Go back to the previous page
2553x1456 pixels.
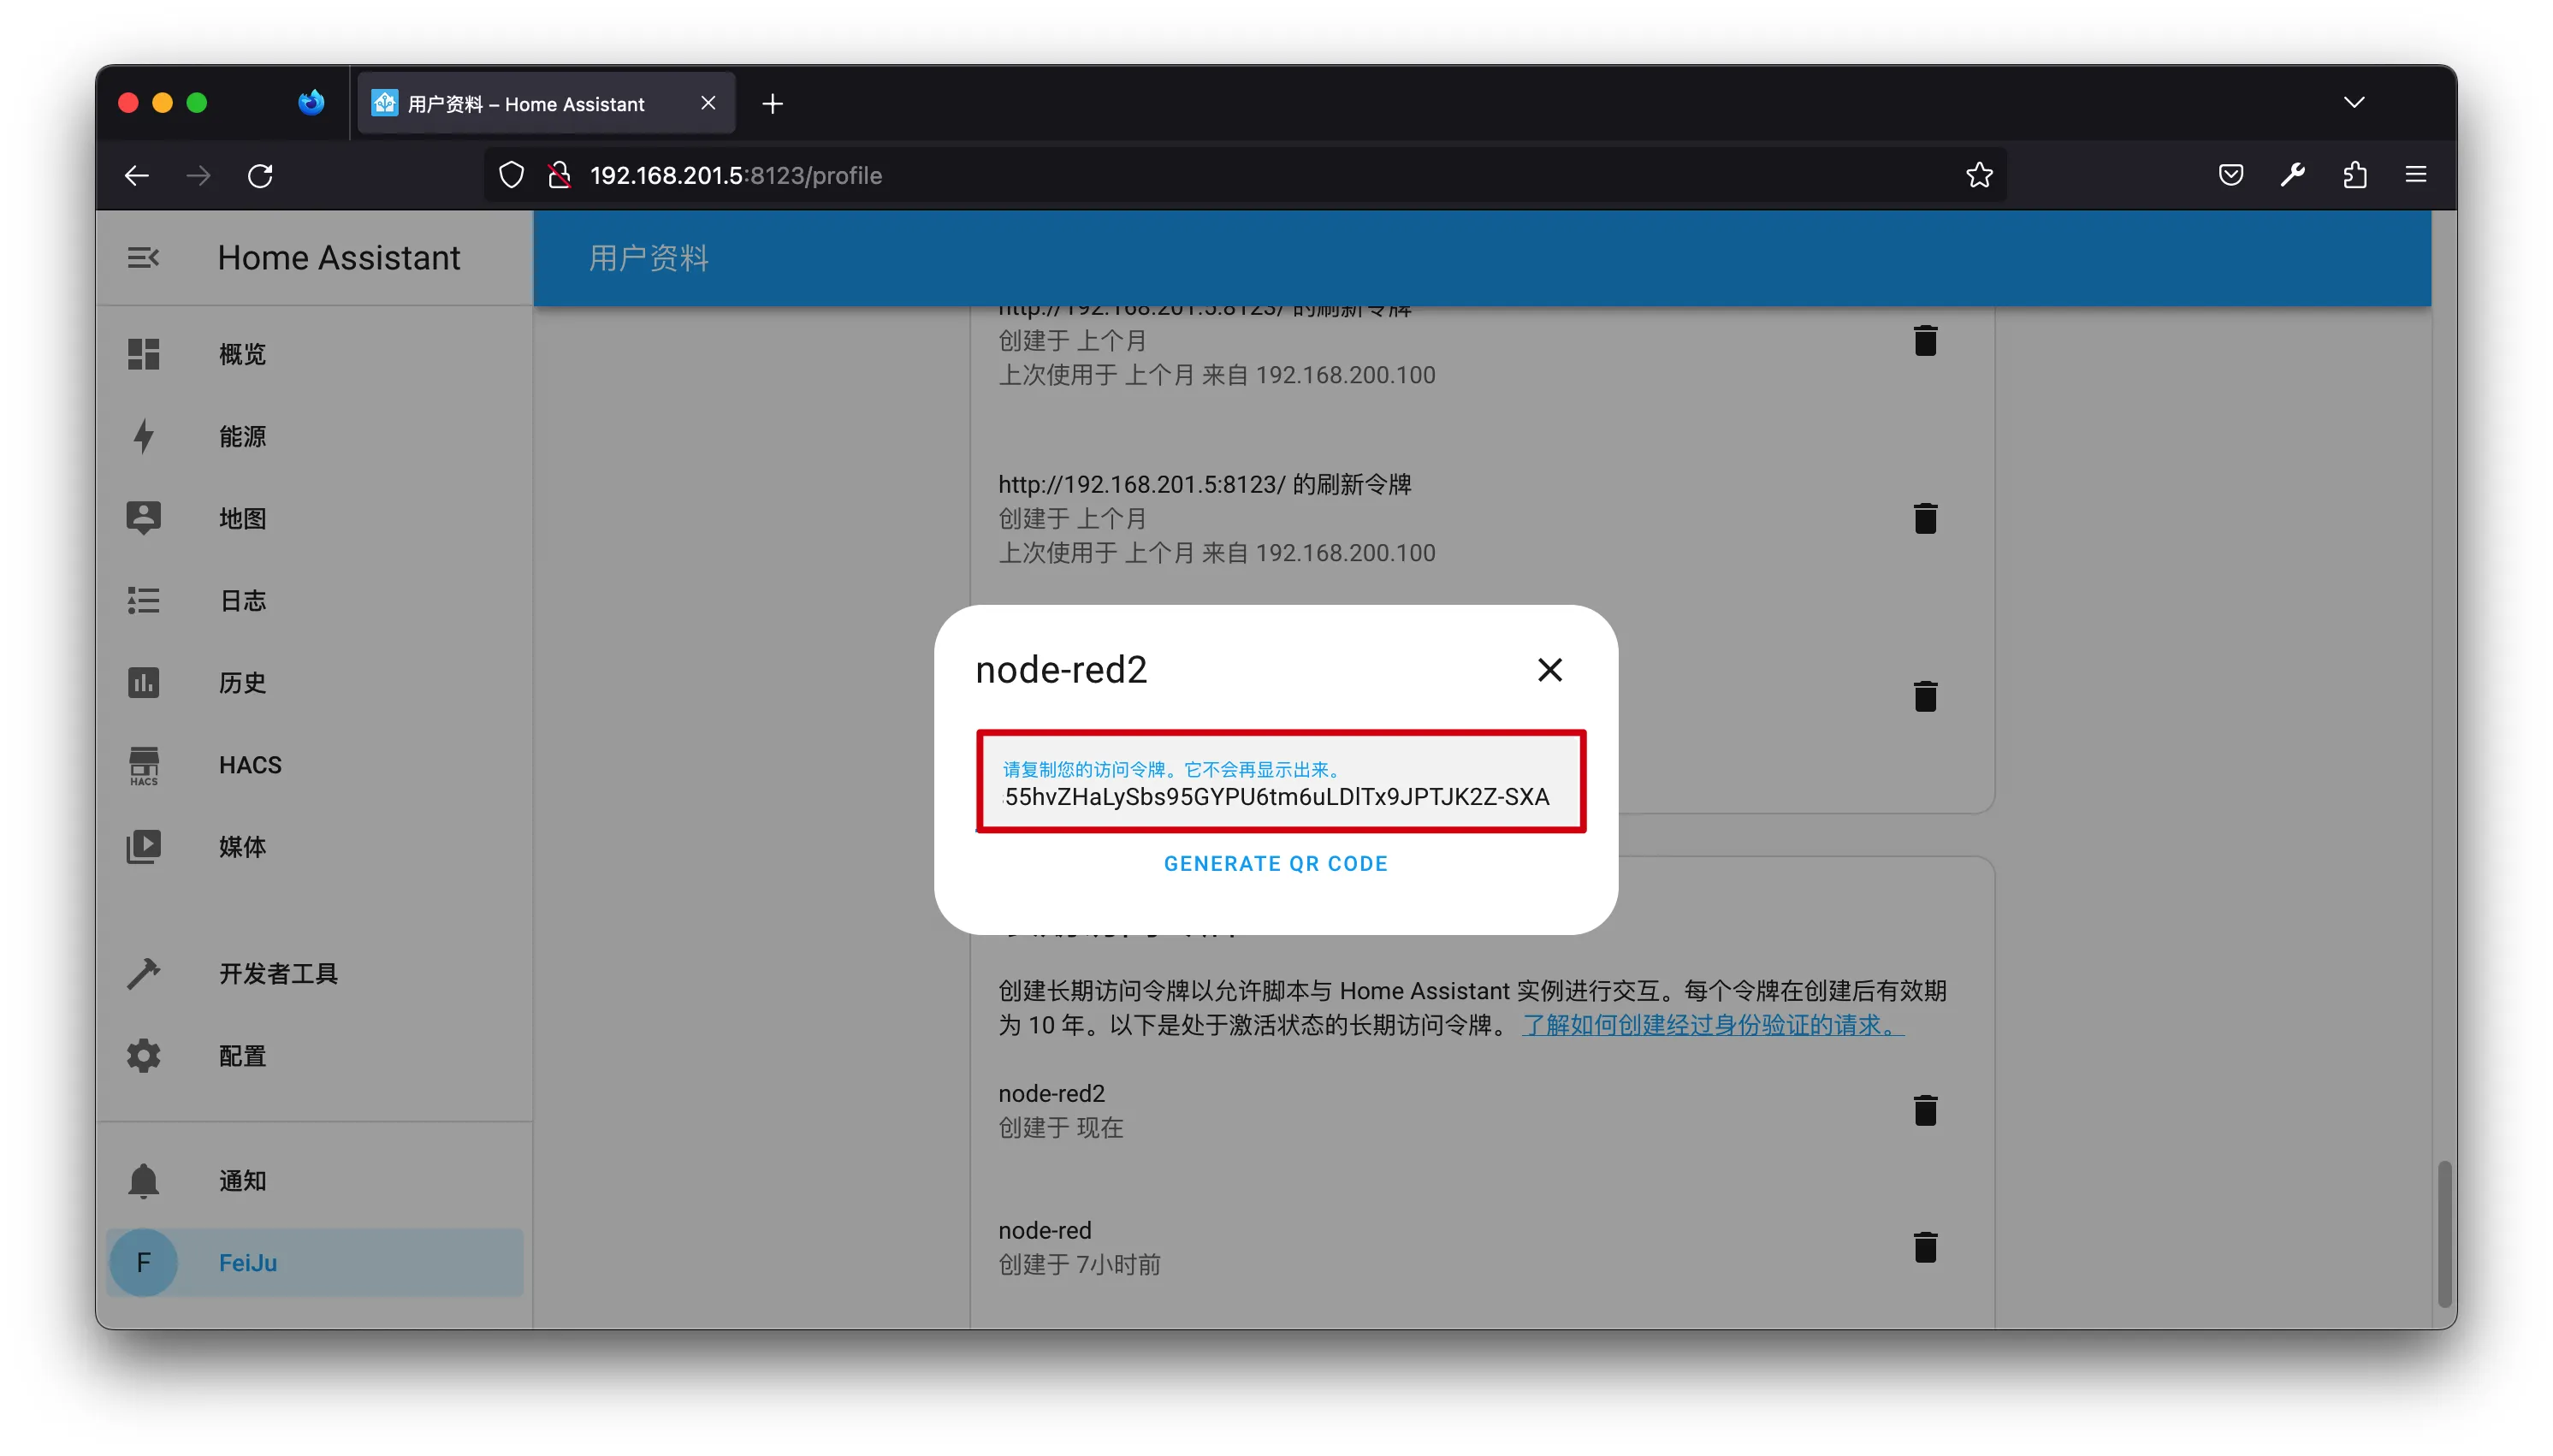(x=137, y=175)
